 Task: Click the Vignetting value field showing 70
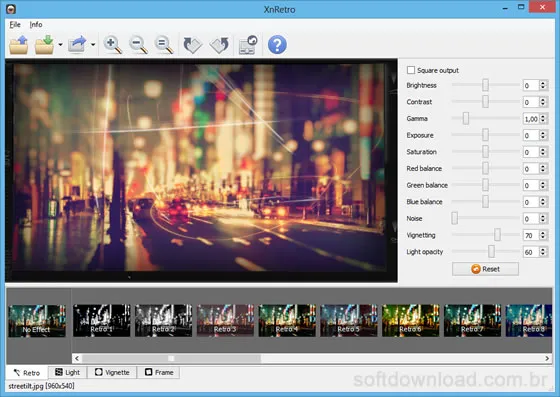[x=531, y=235]
